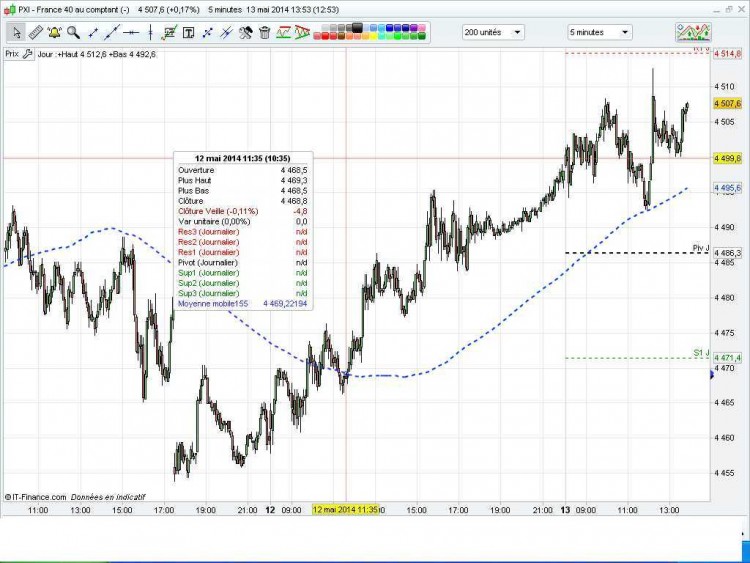This screenshot has width=750, height=563.
Task: Select the vertical line drawing tool
Action: [x=150, y=33]
